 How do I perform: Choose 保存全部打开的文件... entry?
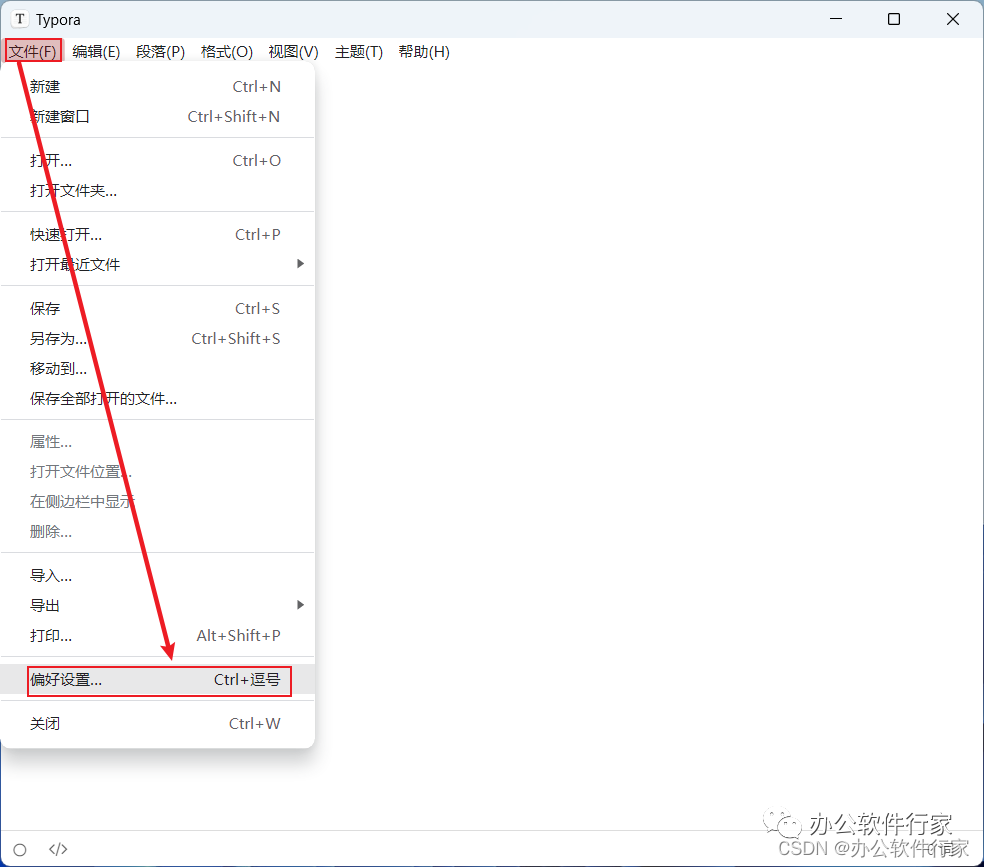click(x=157, y=398)
